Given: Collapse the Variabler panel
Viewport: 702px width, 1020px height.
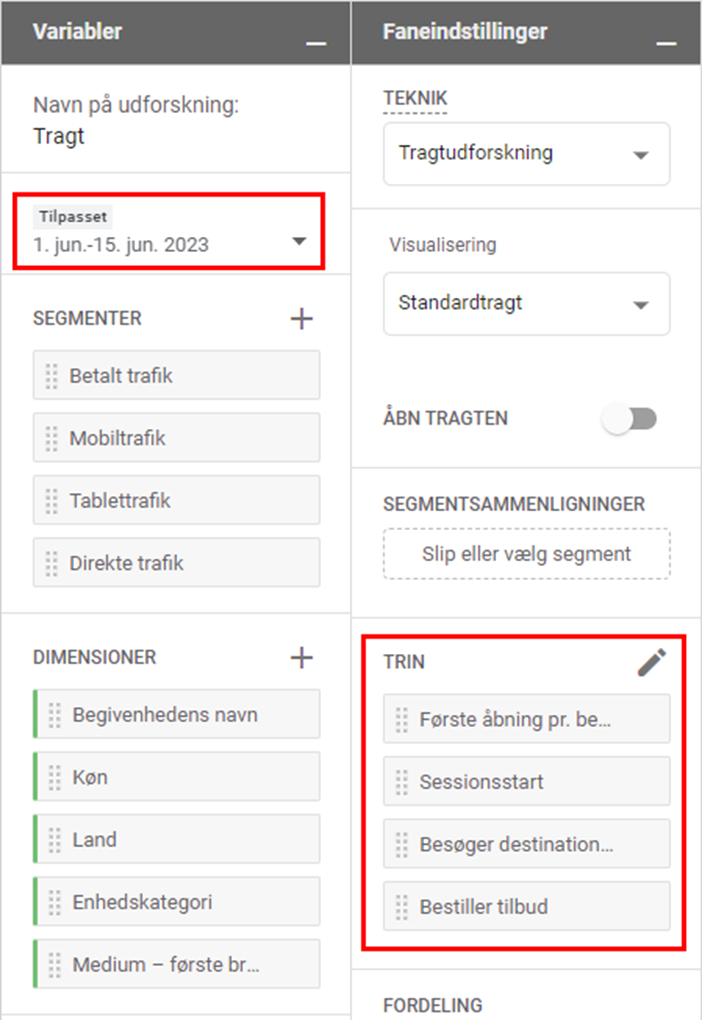Looking at the screenshot, I should [x=316, y=44].
